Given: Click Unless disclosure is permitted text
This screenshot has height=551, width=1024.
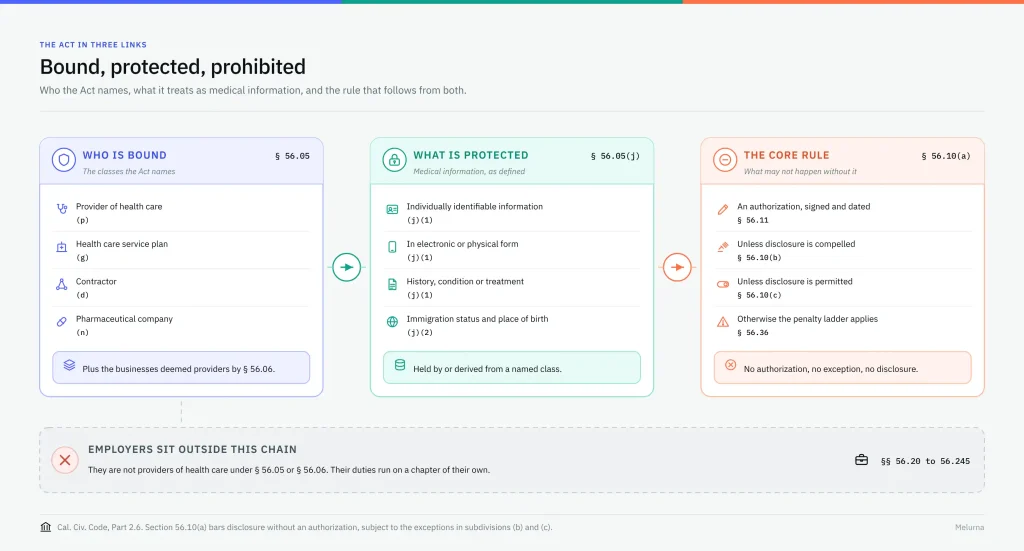Looking at the screenshot, I should [x=795, y=281].
